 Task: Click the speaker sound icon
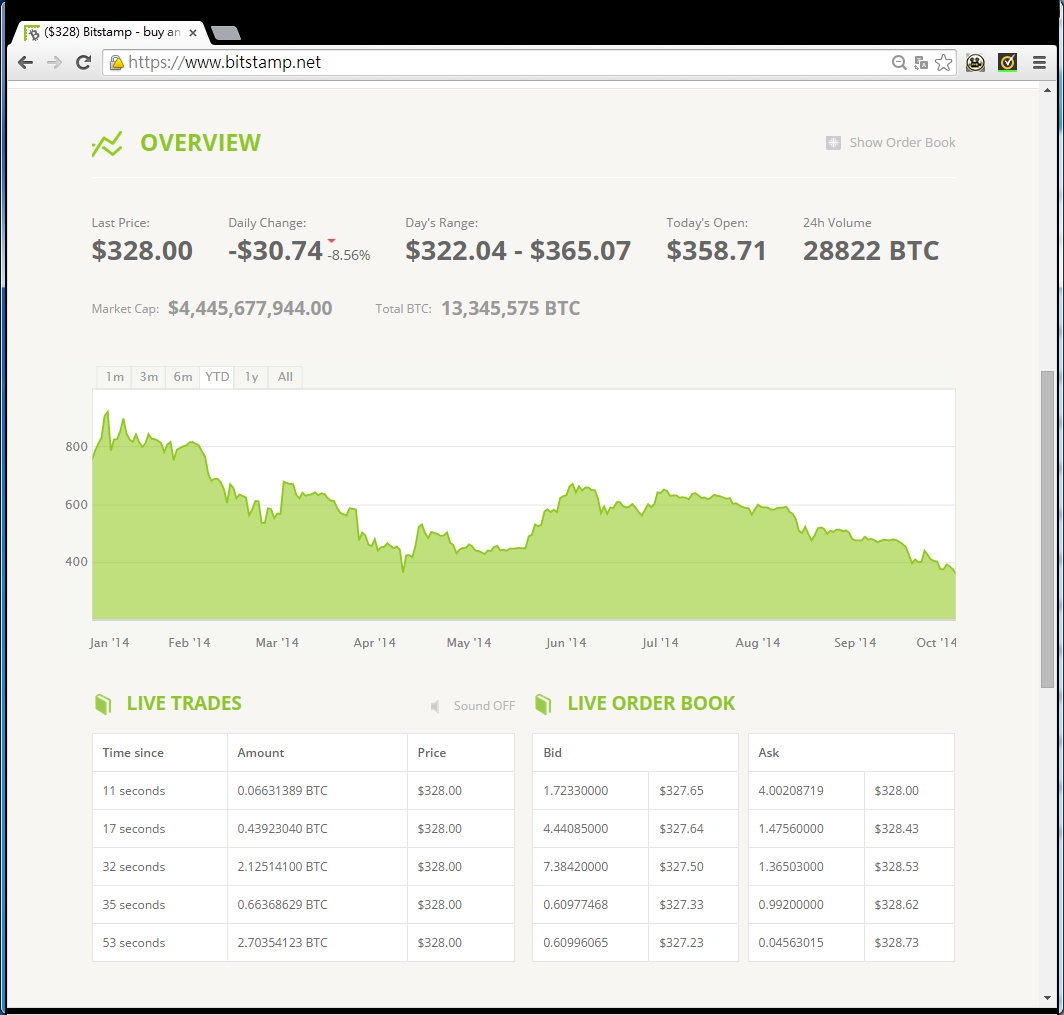point(435,706)
